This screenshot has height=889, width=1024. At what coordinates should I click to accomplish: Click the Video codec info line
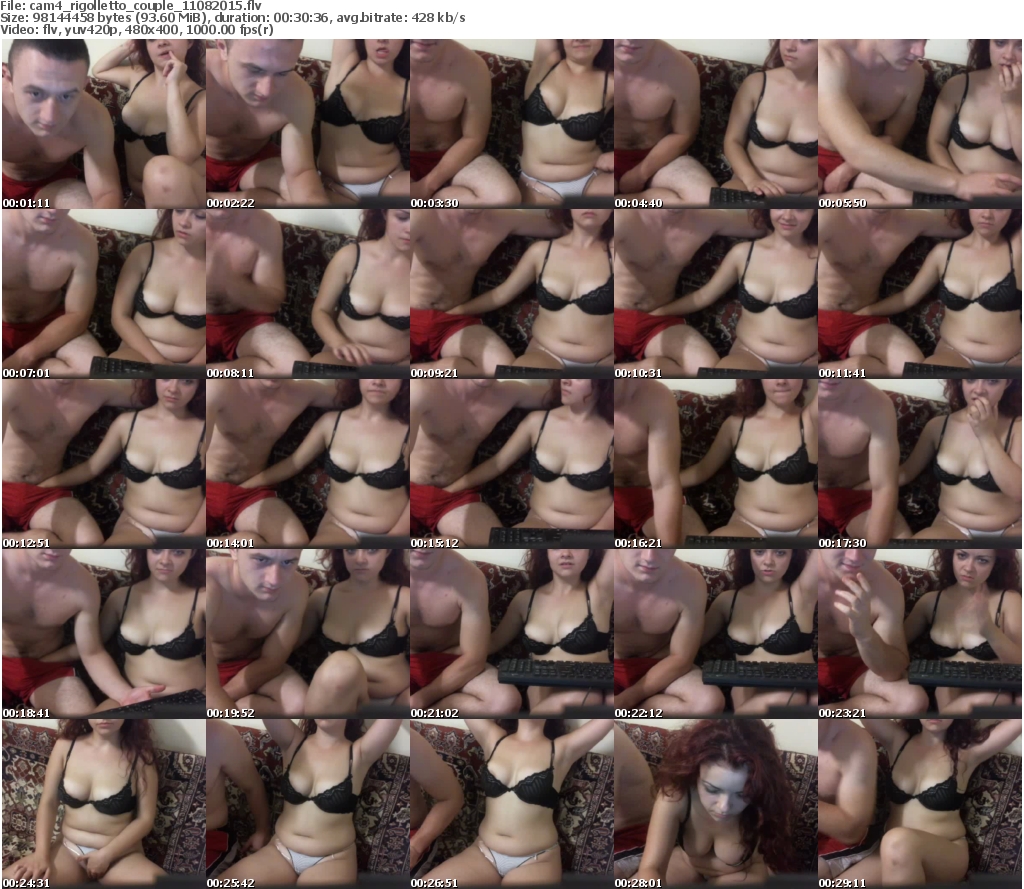136,29
